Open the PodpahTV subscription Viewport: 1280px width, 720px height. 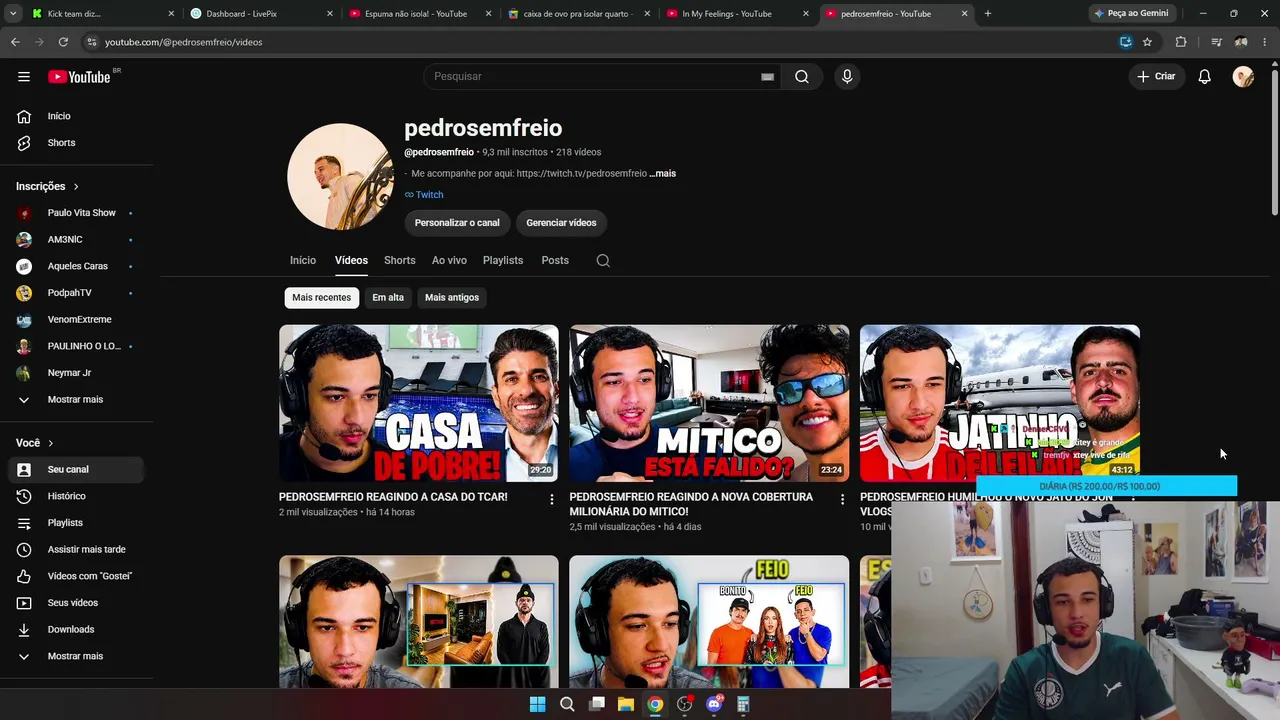point(77,293)
